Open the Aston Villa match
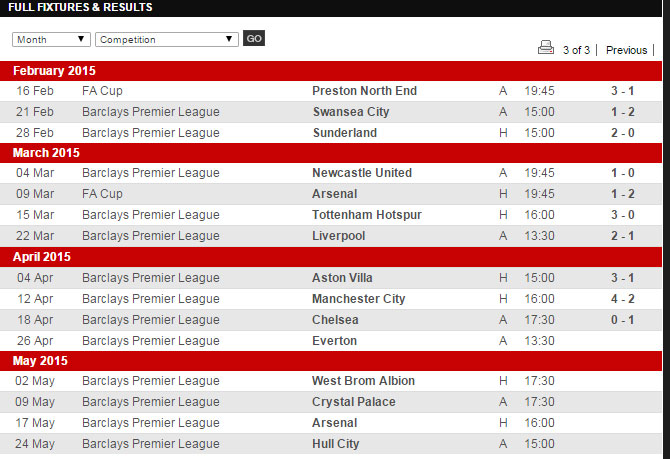The image size is (670, 459). 342,278
